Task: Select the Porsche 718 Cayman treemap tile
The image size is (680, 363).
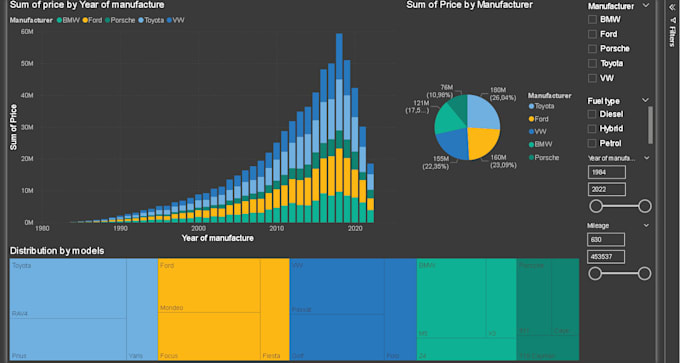Action: click(x=548, y=347)
